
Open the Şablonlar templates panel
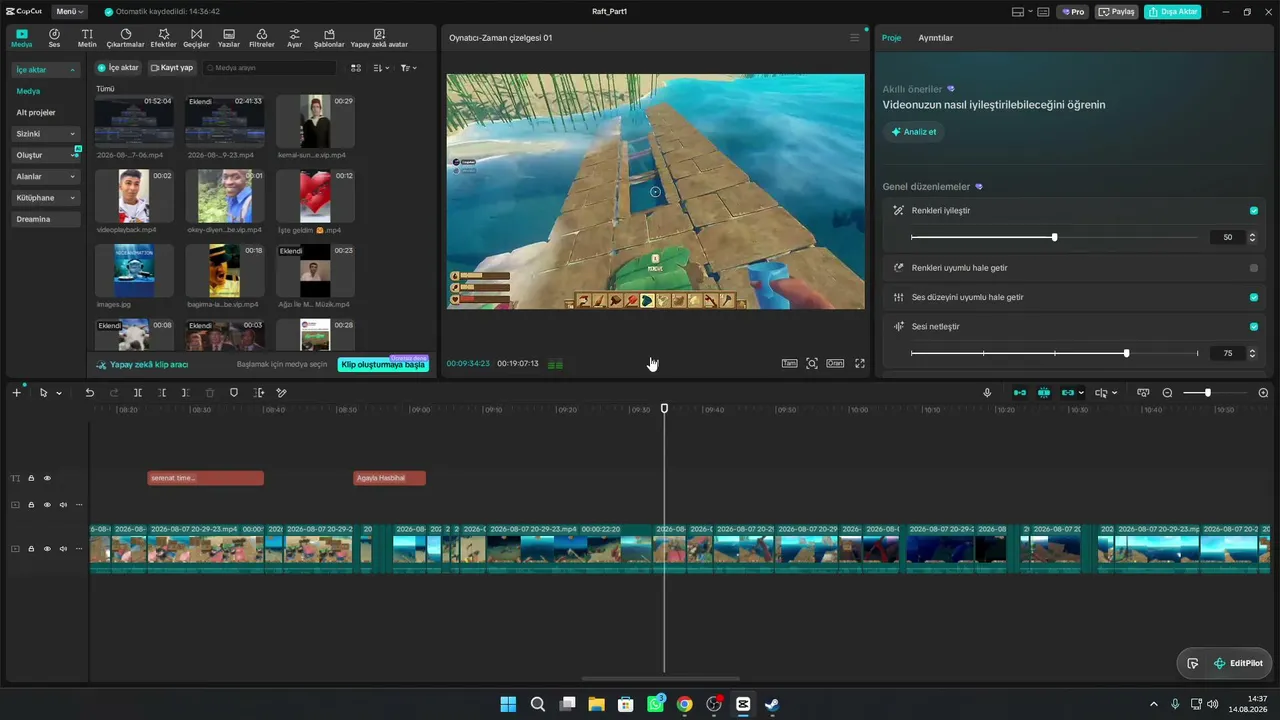pos(329,38)
